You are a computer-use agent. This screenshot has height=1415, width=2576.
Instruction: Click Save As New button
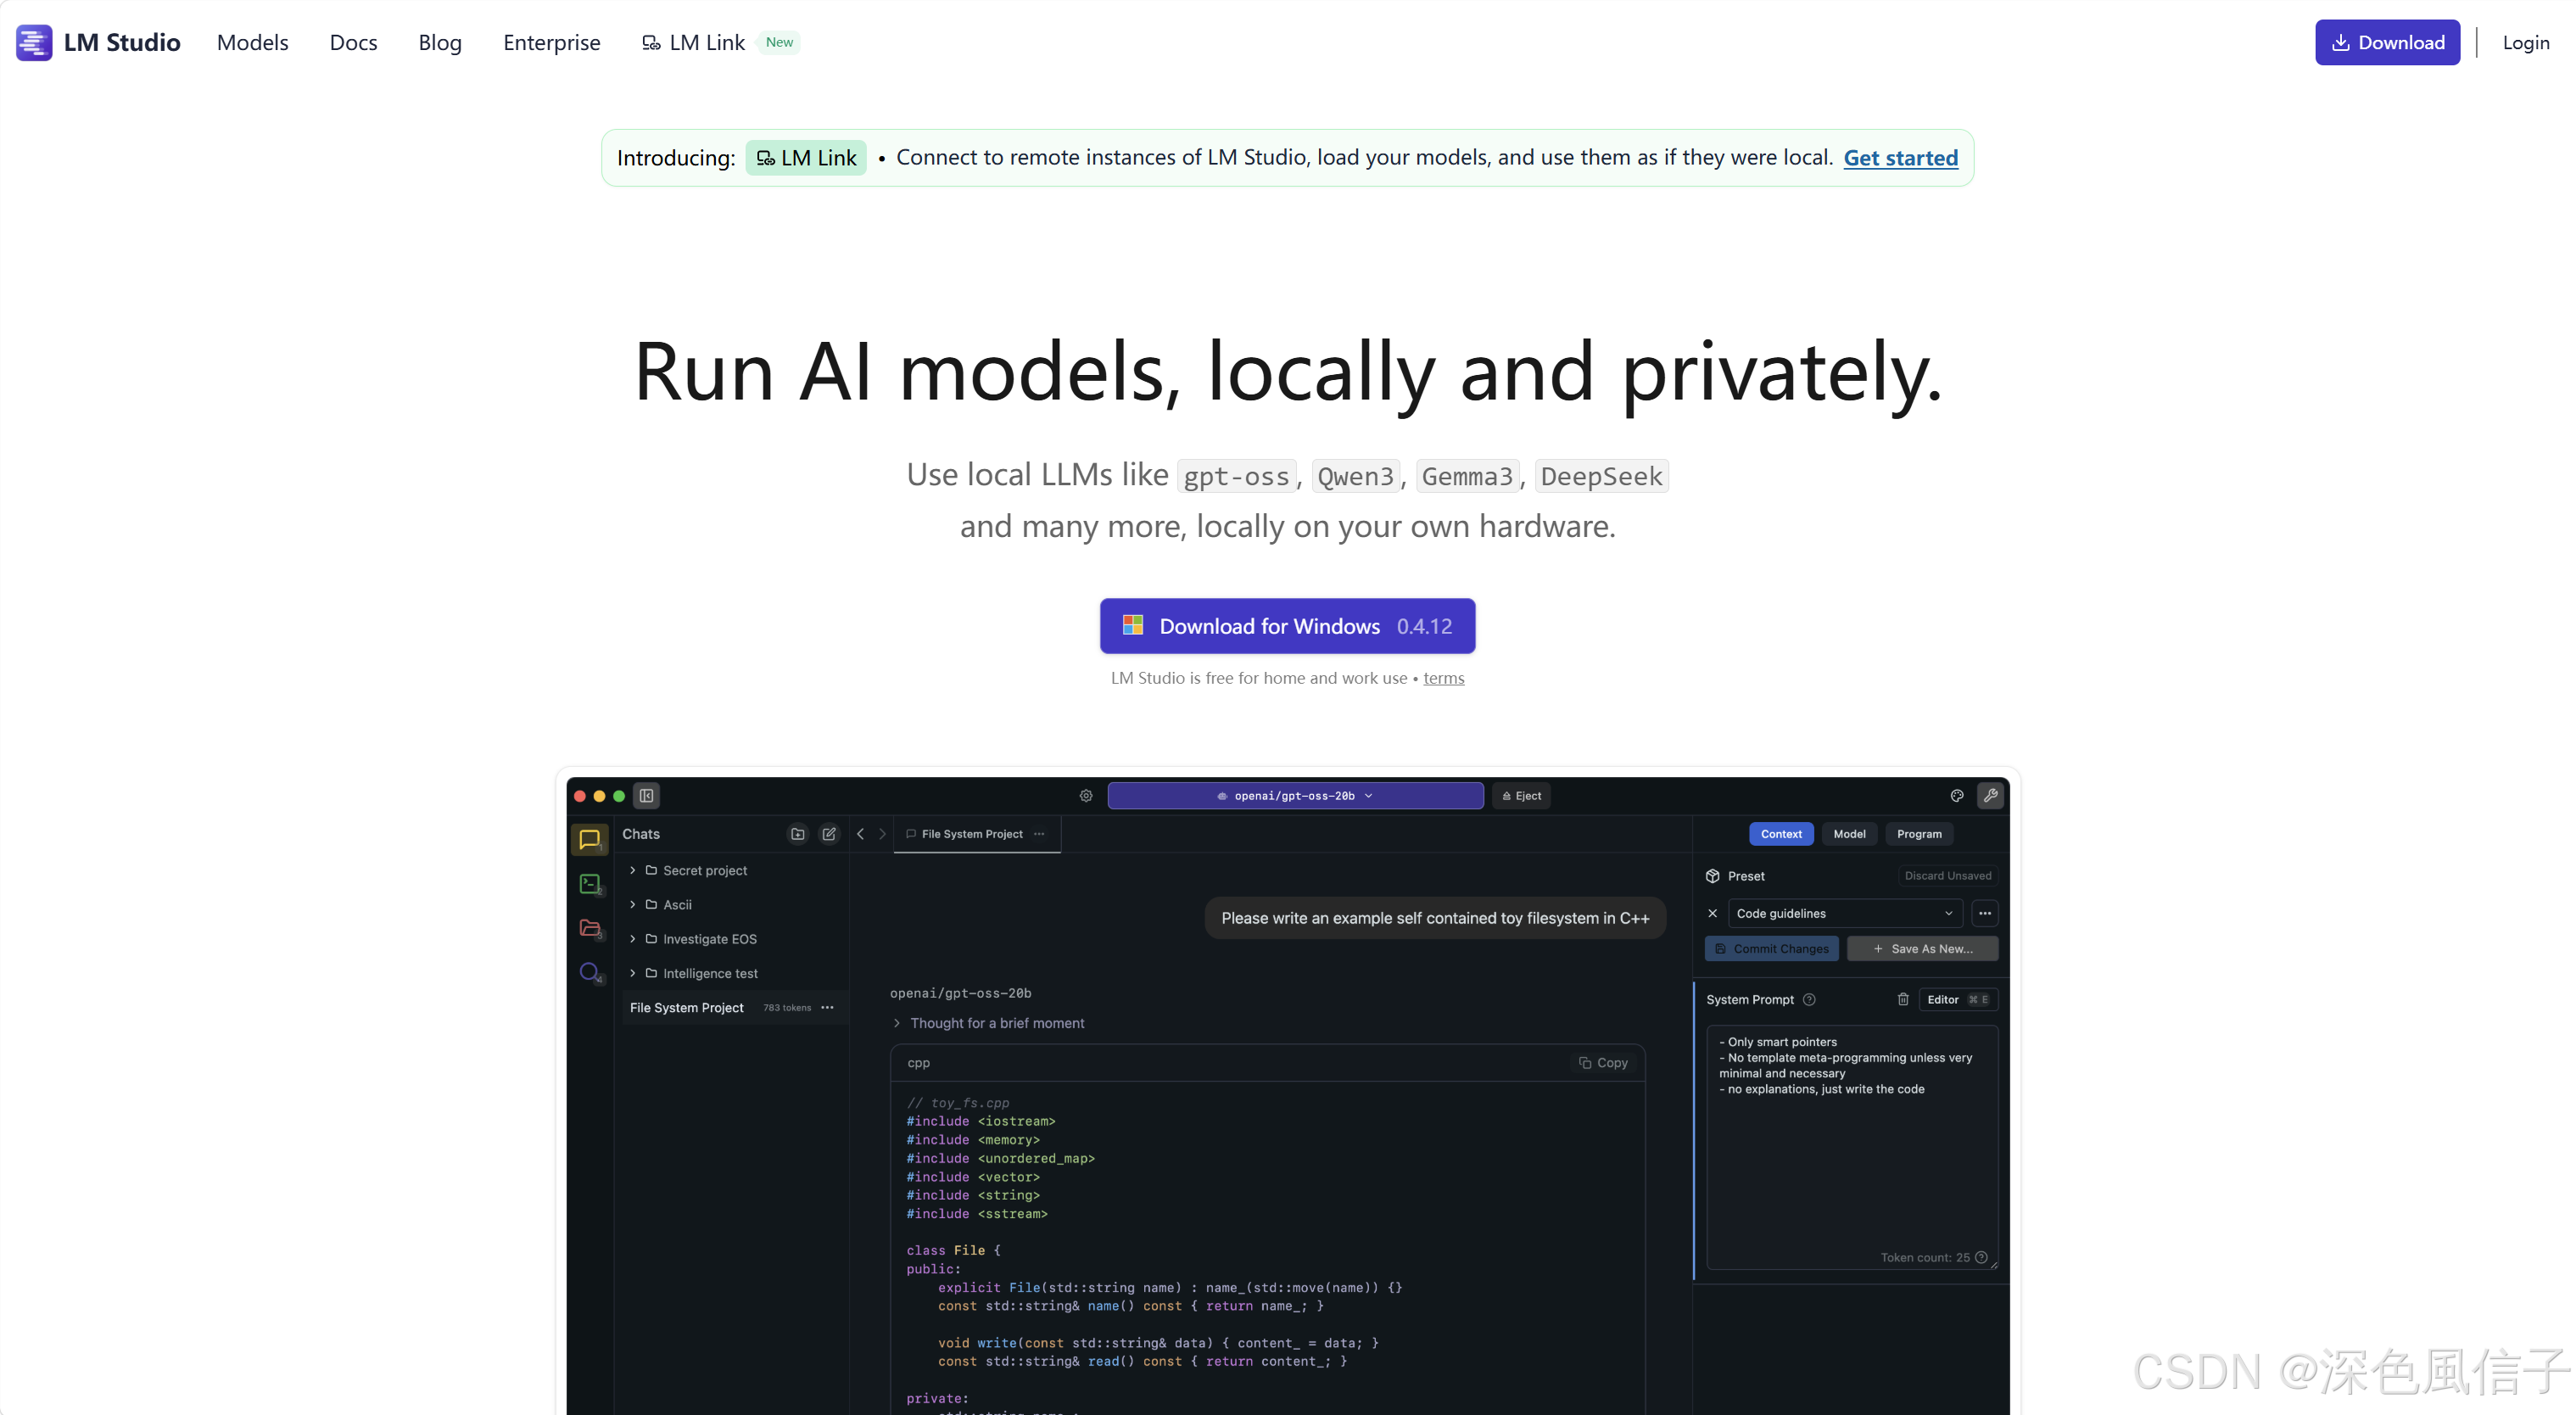click(1922, 949)
